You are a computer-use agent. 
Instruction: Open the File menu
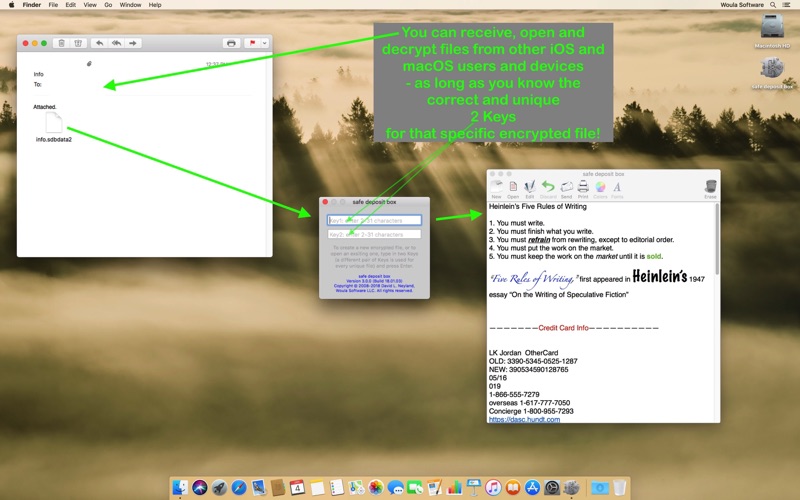(x=53, y=5)
